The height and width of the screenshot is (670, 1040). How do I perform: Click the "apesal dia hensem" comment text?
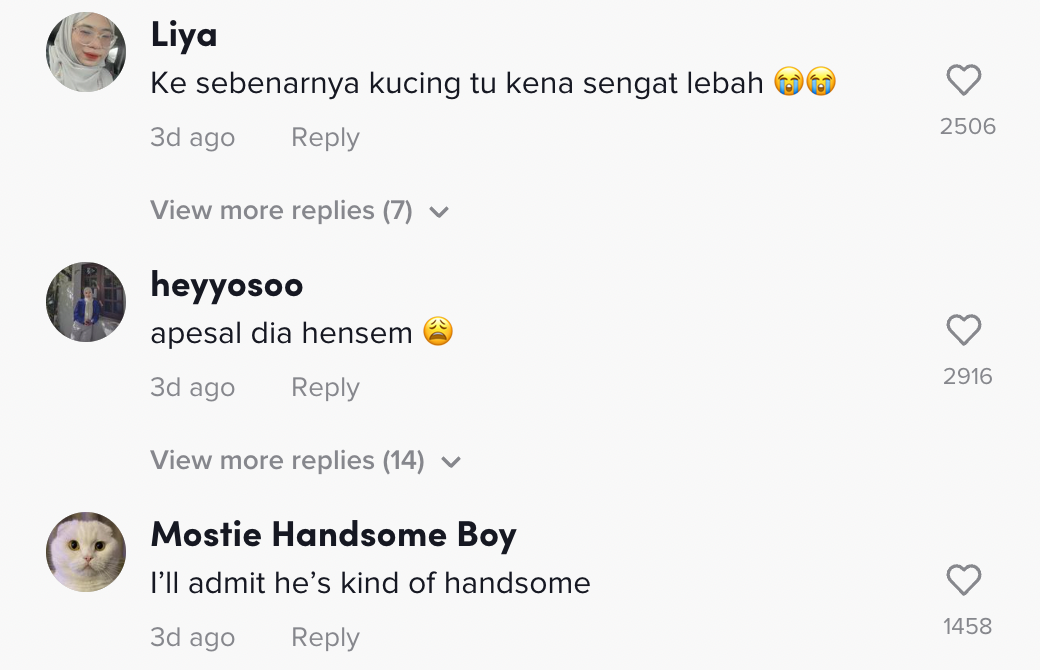click(x=281, y=333)
